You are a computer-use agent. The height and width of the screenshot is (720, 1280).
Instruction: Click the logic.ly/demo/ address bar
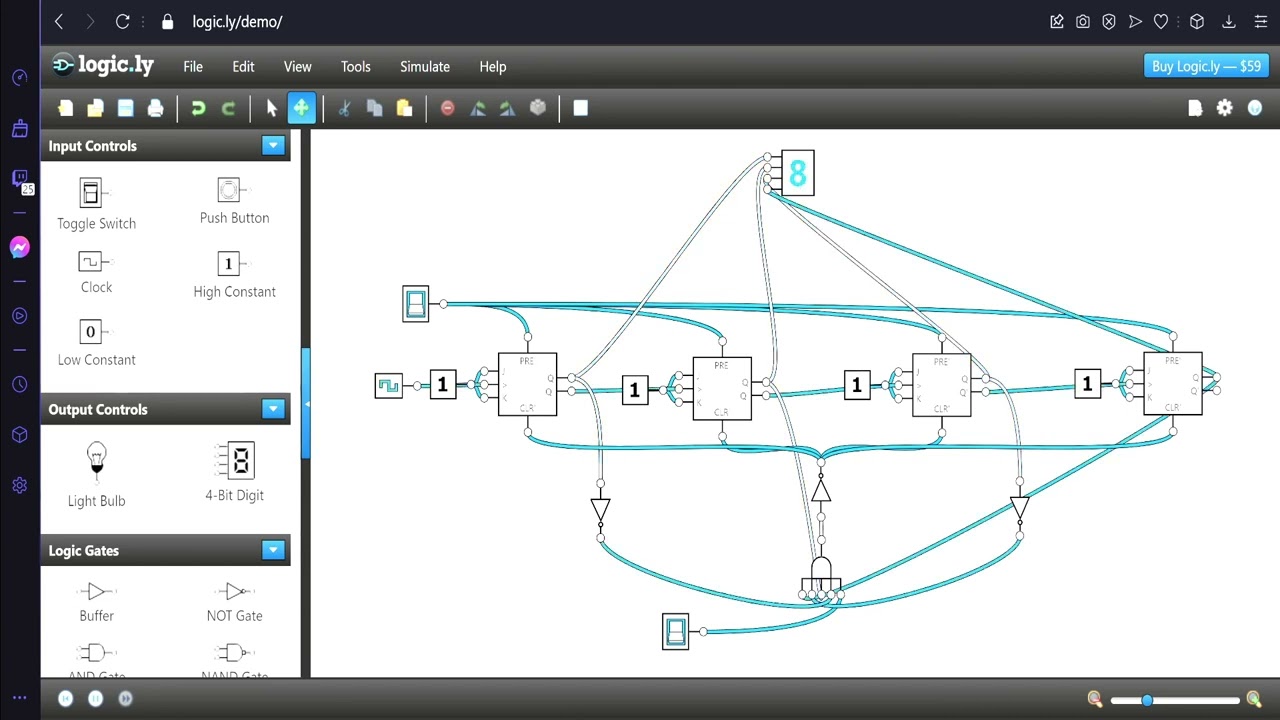237,21
